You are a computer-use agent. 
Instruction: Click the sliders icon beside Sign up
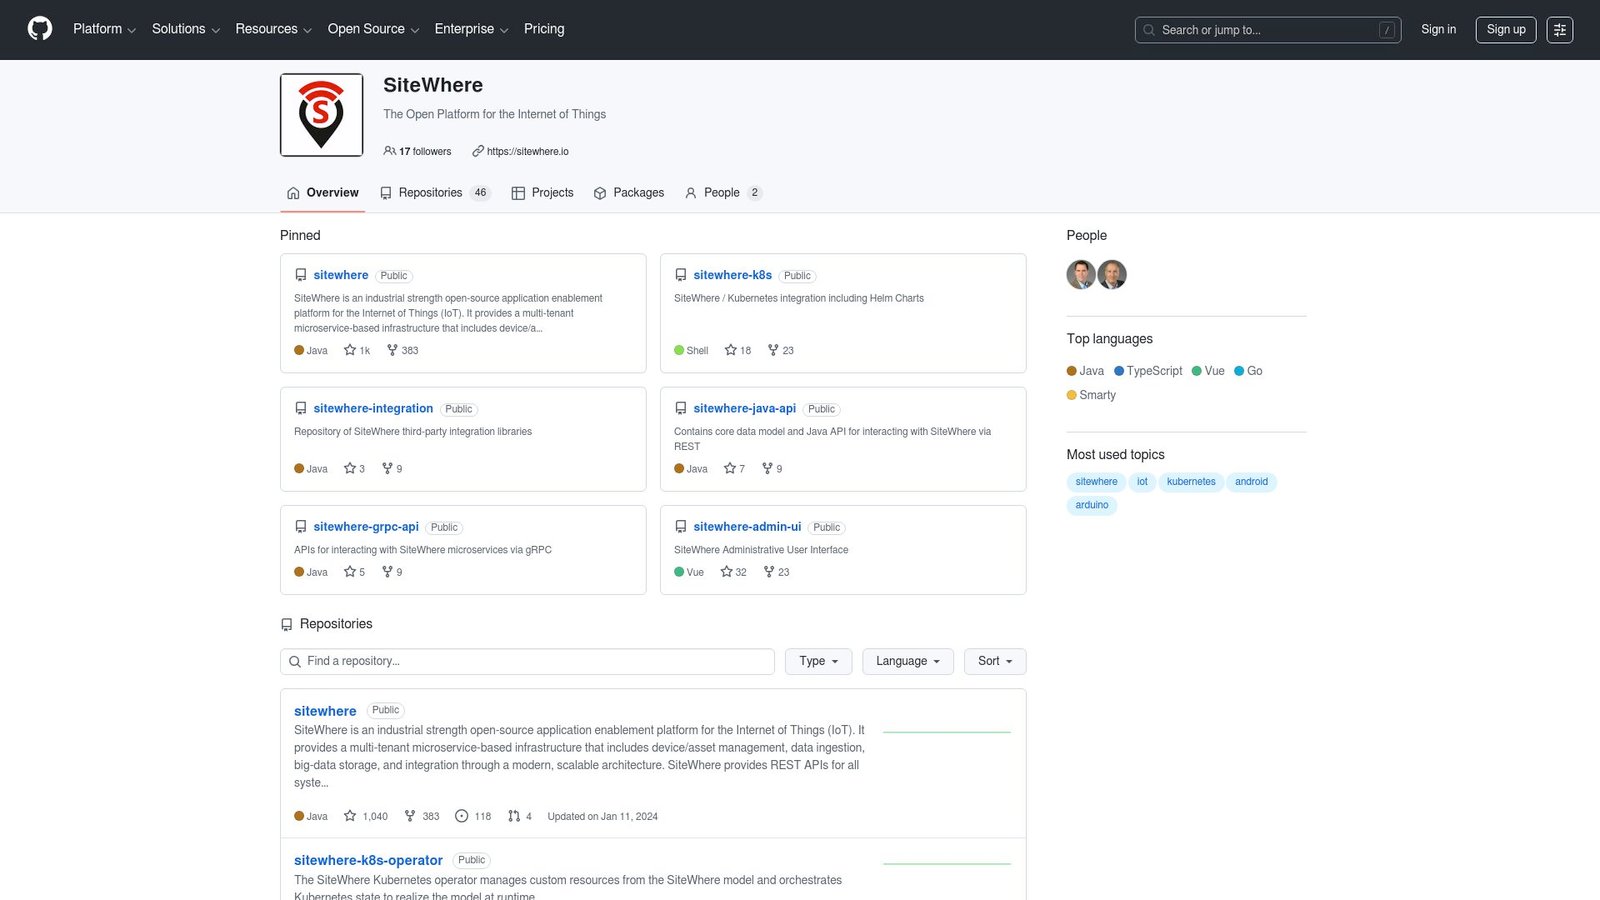pos(1560,30)
